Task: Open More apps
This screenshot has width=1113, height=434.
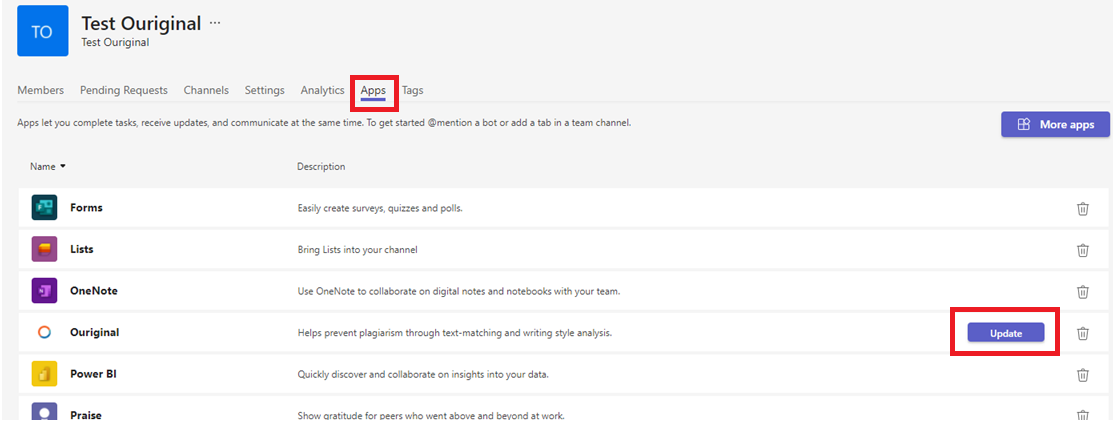Action: click(x=1055, y=124)
